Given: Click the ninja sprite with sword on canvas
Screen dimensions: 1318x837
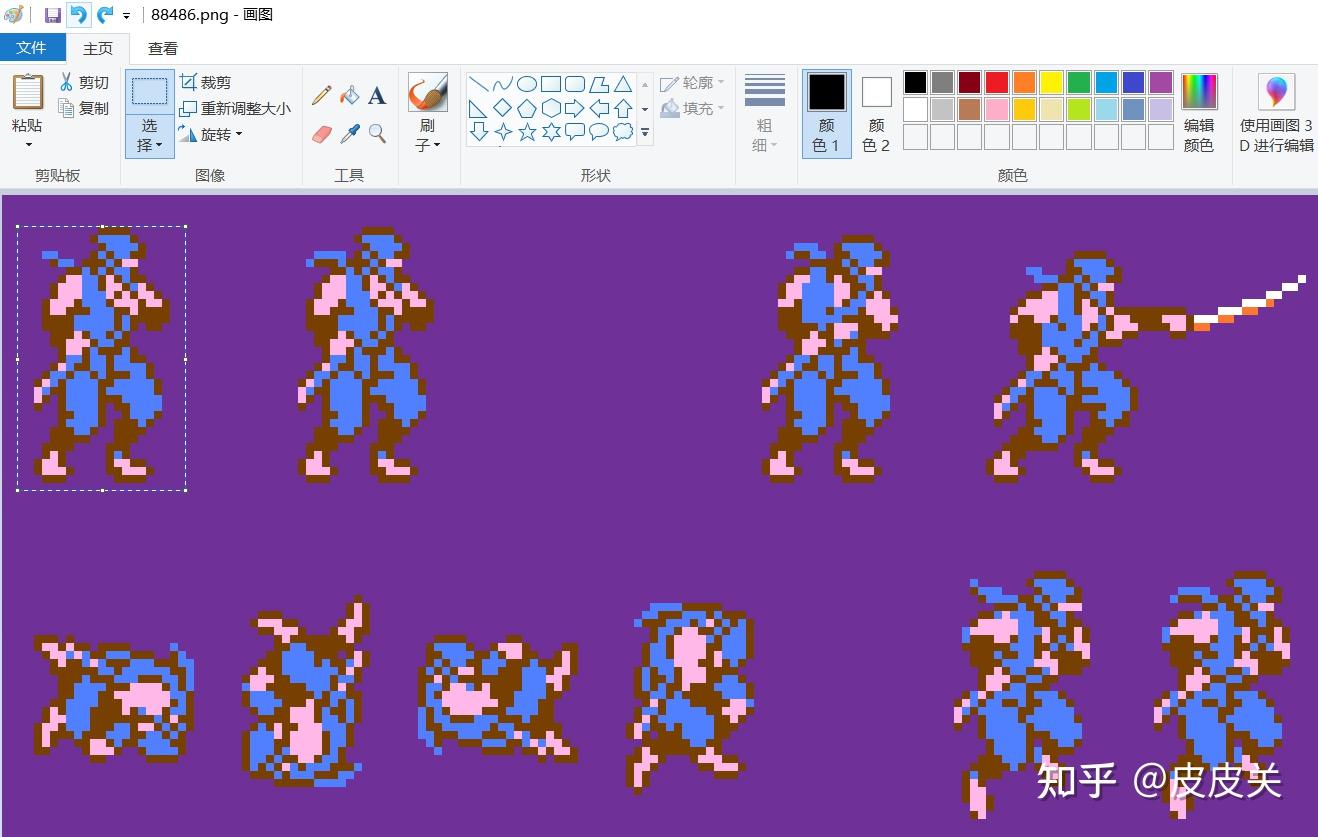Looking at the screenshot, I should [x=1147, y=366].
